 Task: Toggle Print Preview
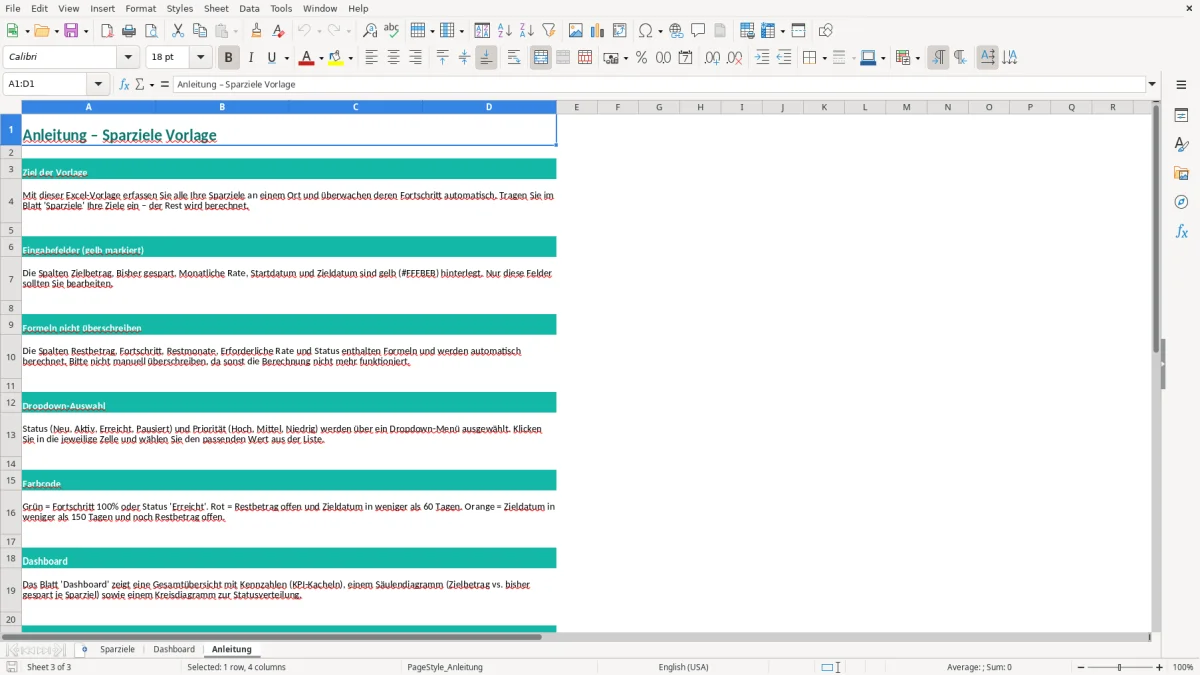click(151, 31)
